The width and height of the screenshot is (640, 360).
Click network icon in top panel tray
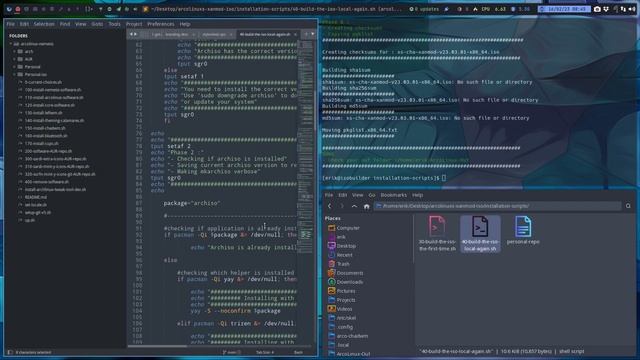click(623, 9)
